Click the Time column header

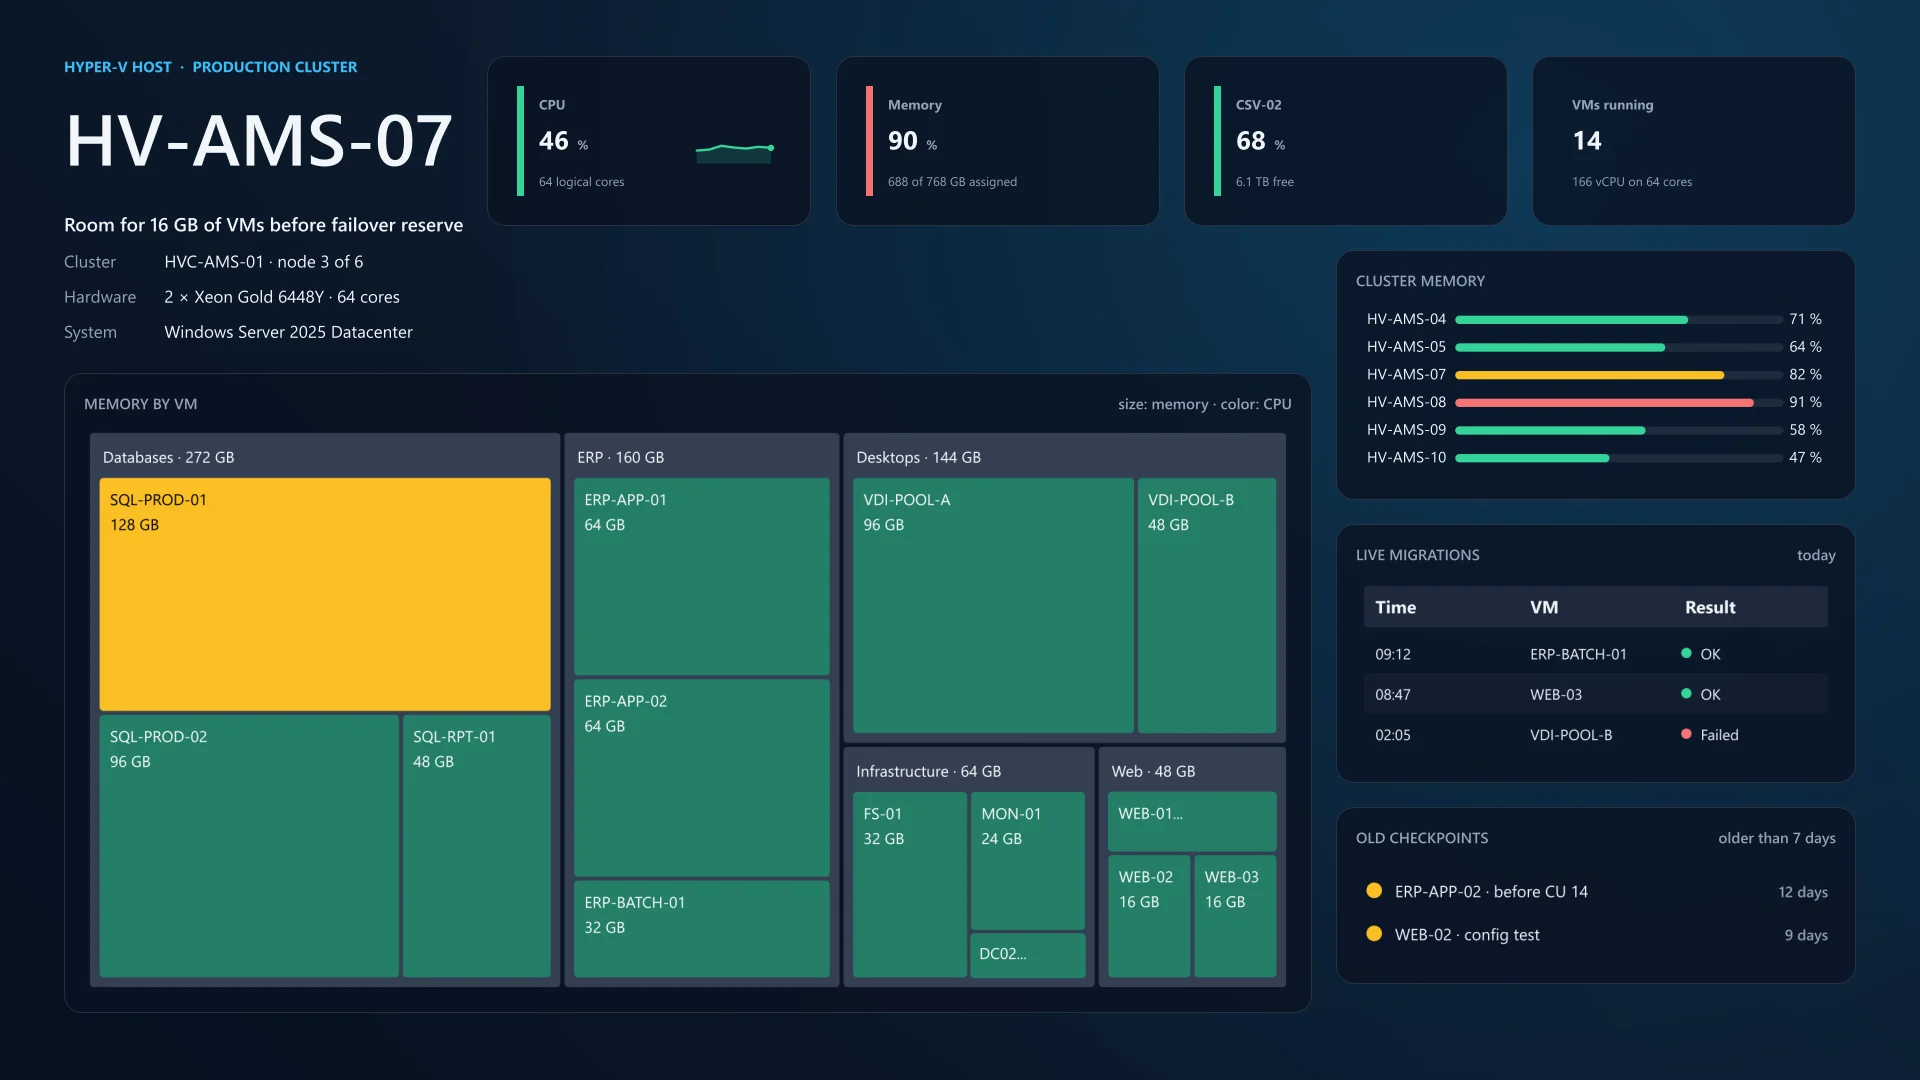pyautogui.click(x=1395, y=607)
